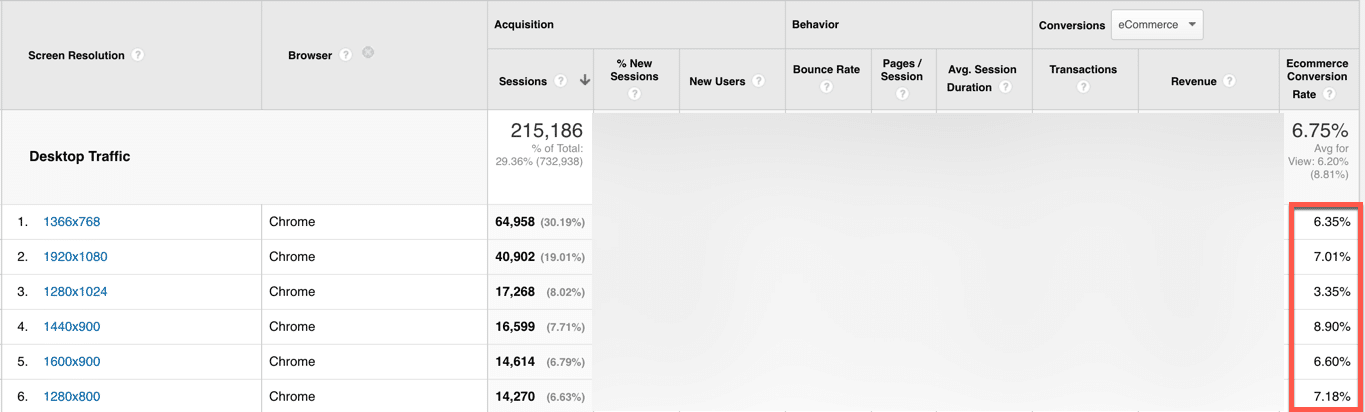
Task: Open help icon next to Revenue column
Action: (1229, 81)
